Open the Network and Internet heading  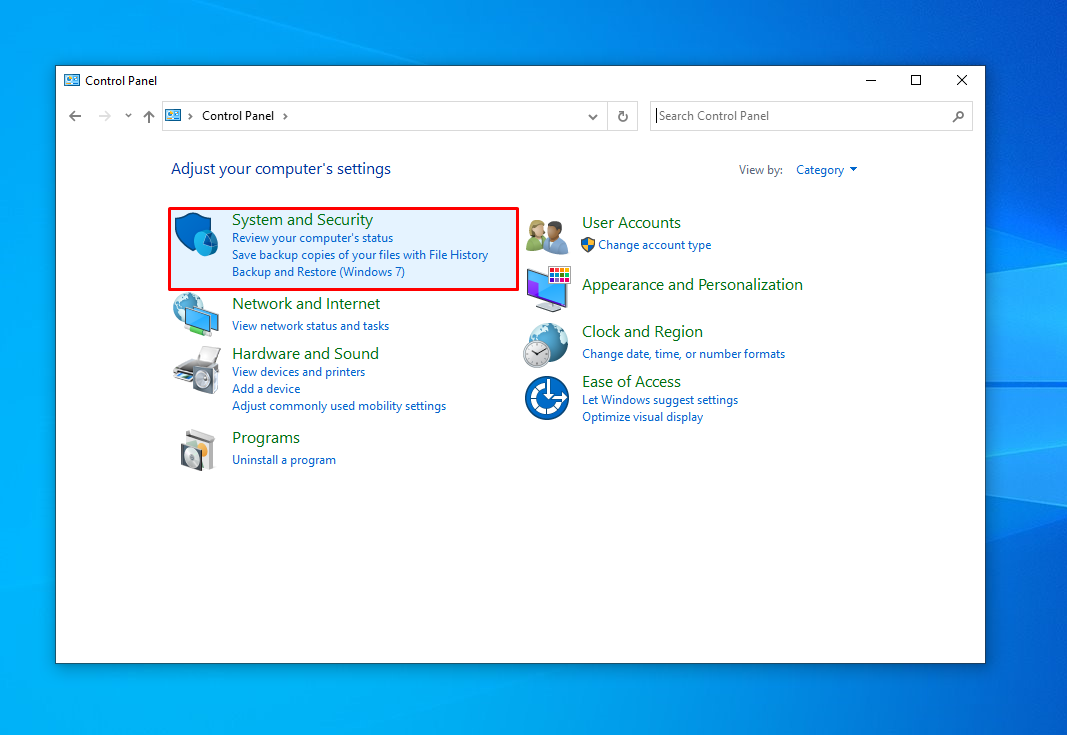point(306,304)
